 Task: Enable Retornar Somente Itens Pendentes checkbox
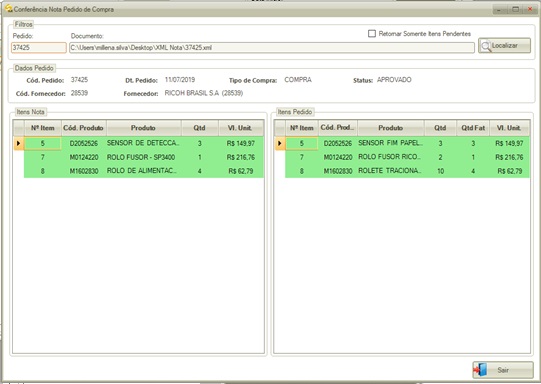[372, 34]
